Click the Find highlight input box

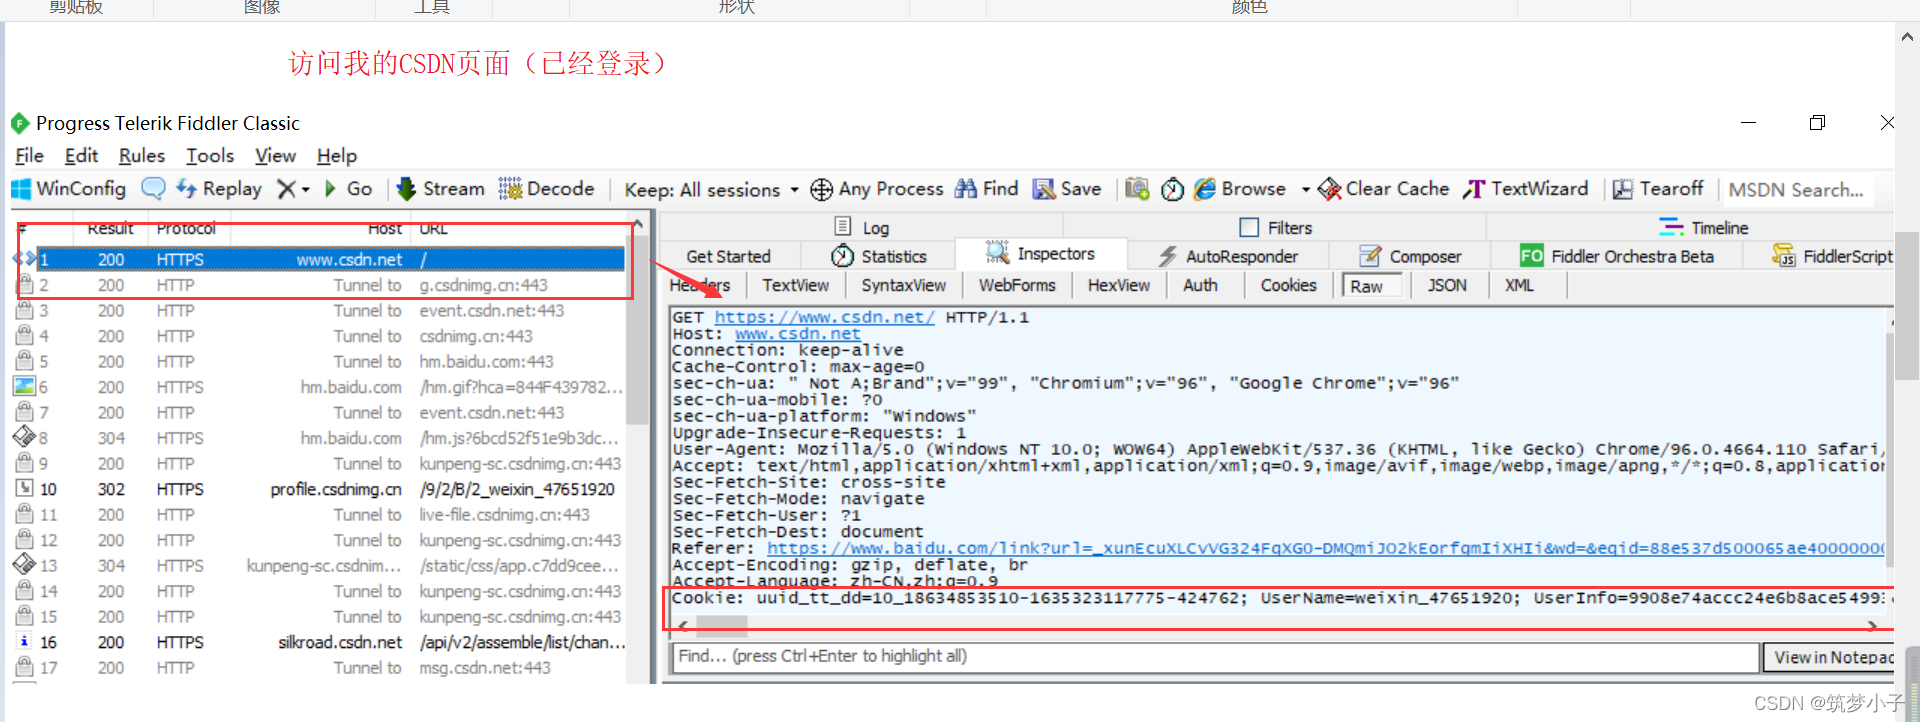pos(1214,657)
